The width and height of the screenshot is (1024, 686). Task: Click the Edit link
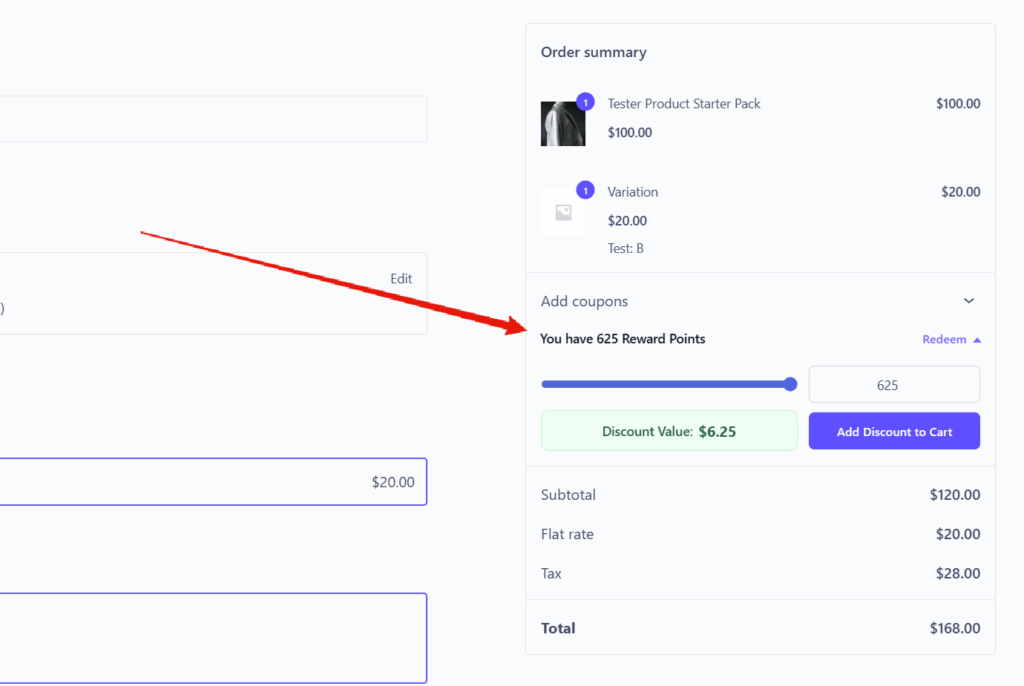pos(401,279)
